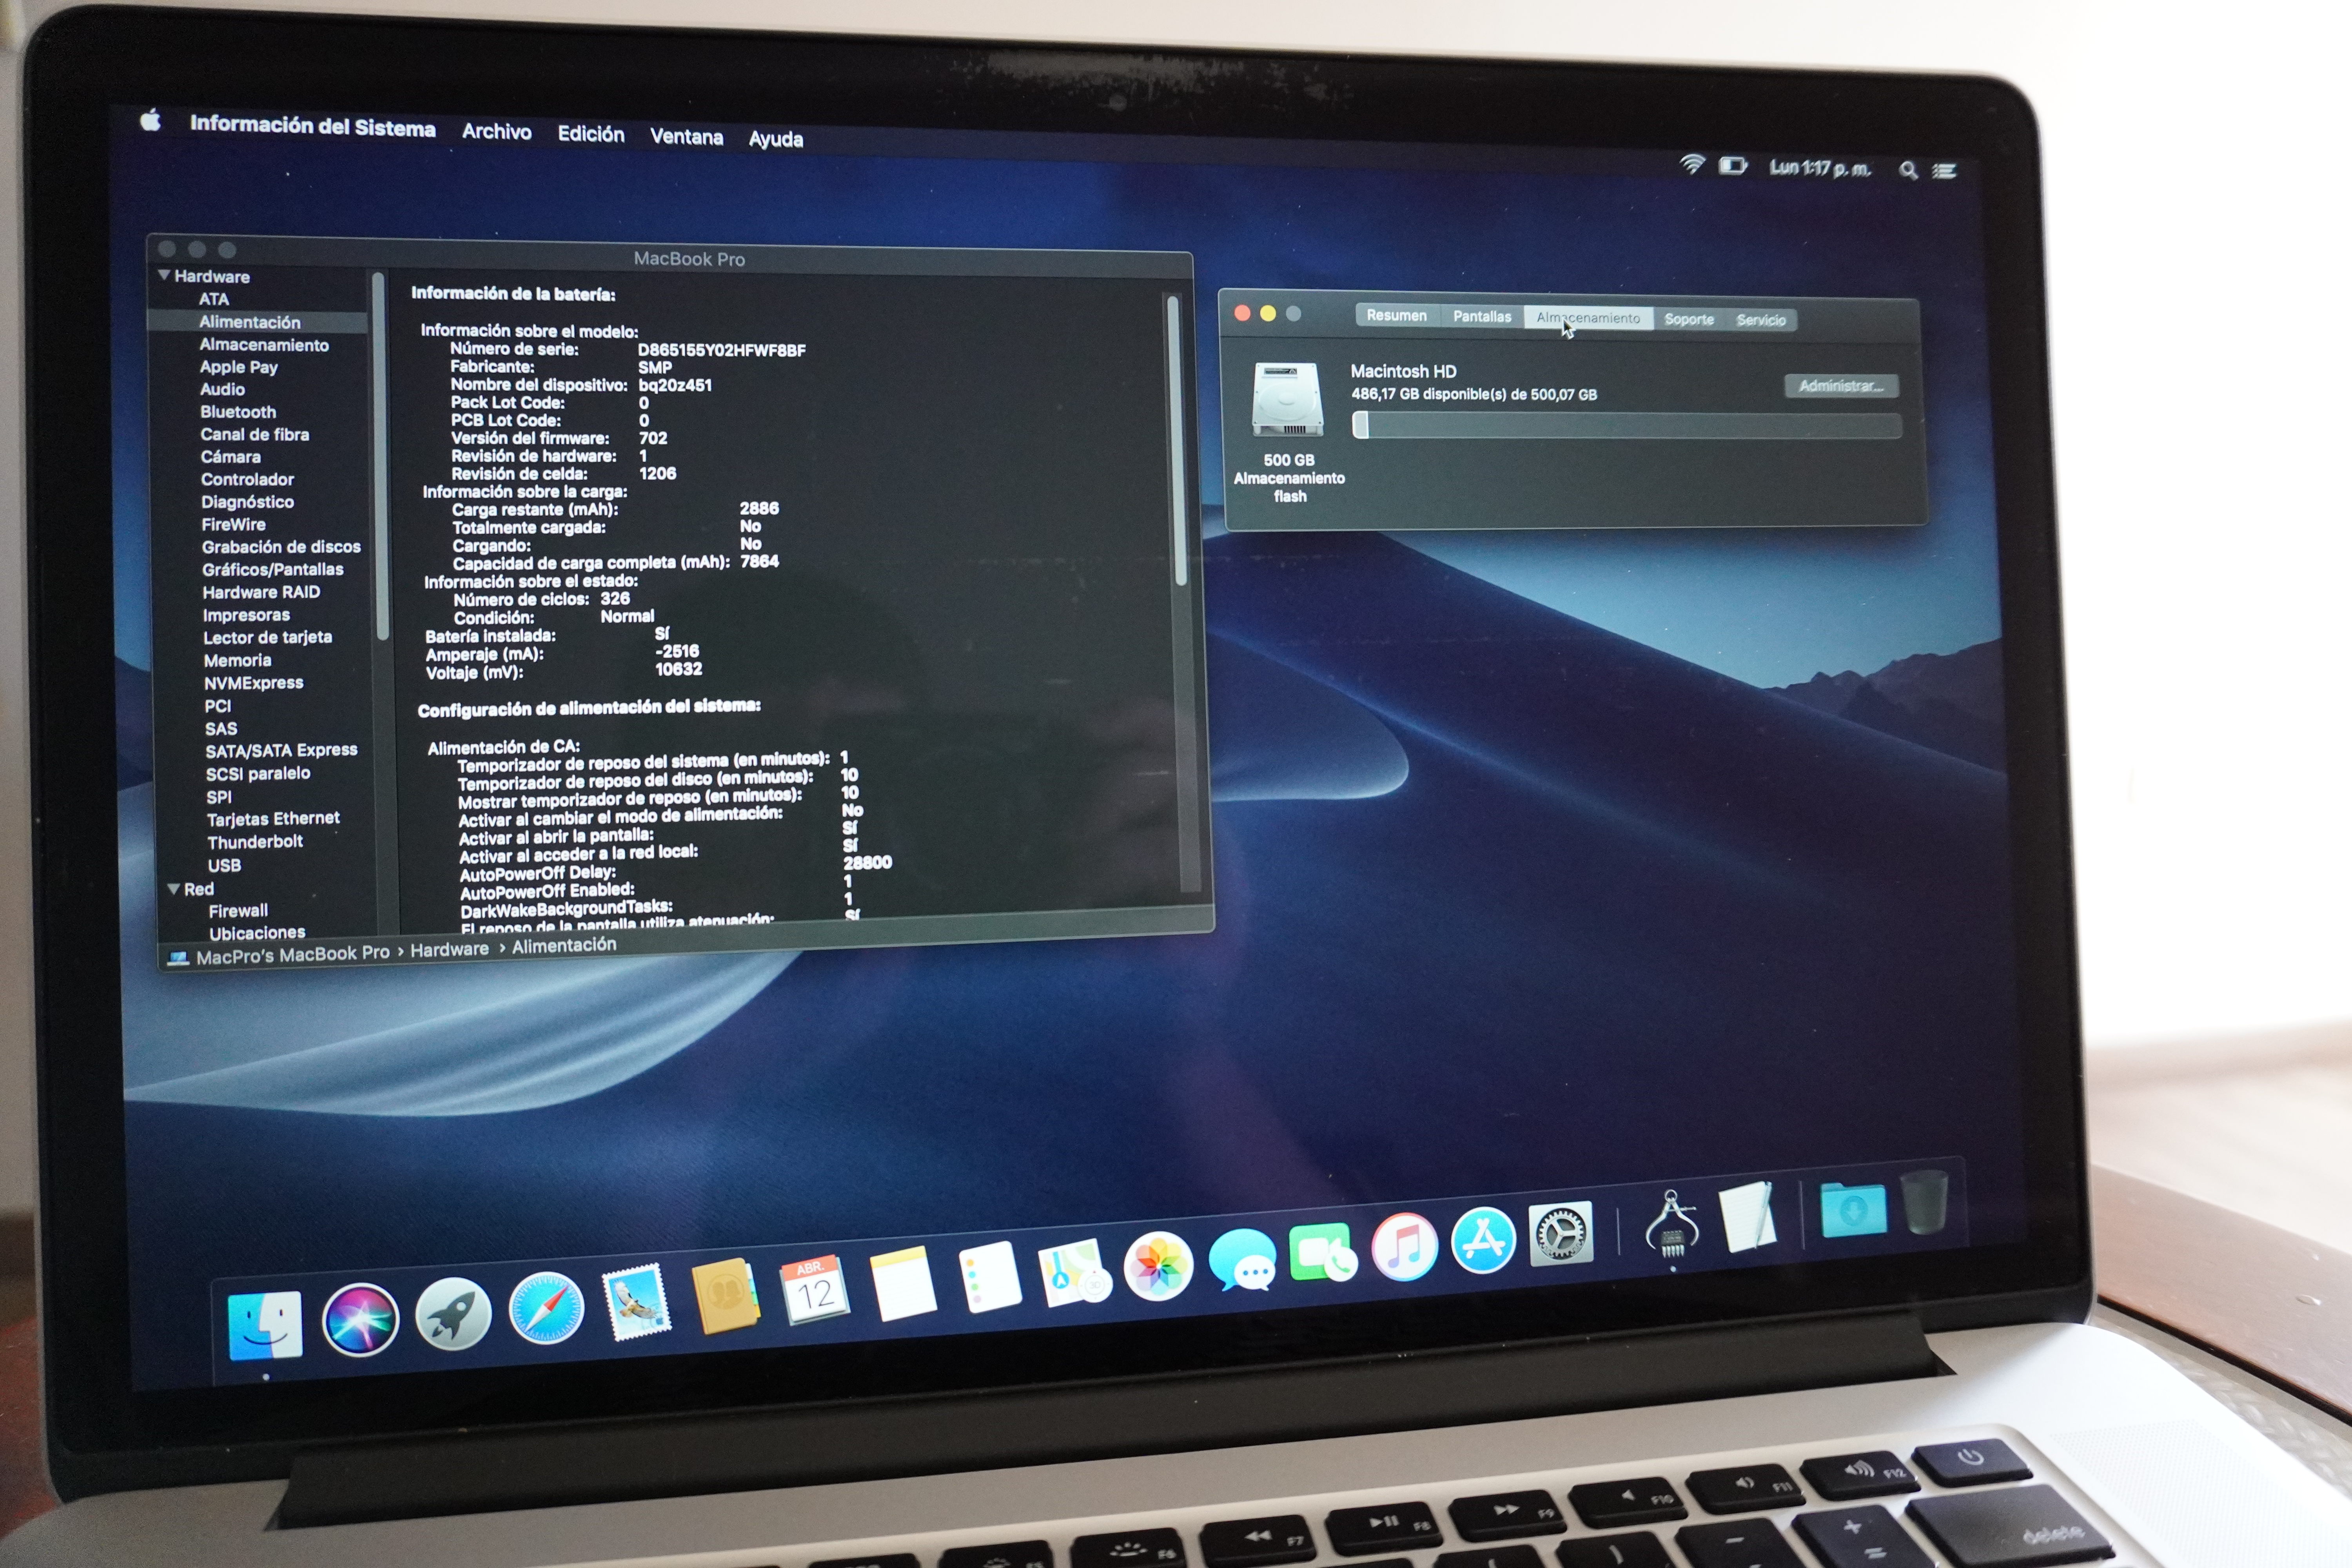Open the Ayuda menu
The height and width of the screenshot is (1568, 2352).
[x=776, y=139]
